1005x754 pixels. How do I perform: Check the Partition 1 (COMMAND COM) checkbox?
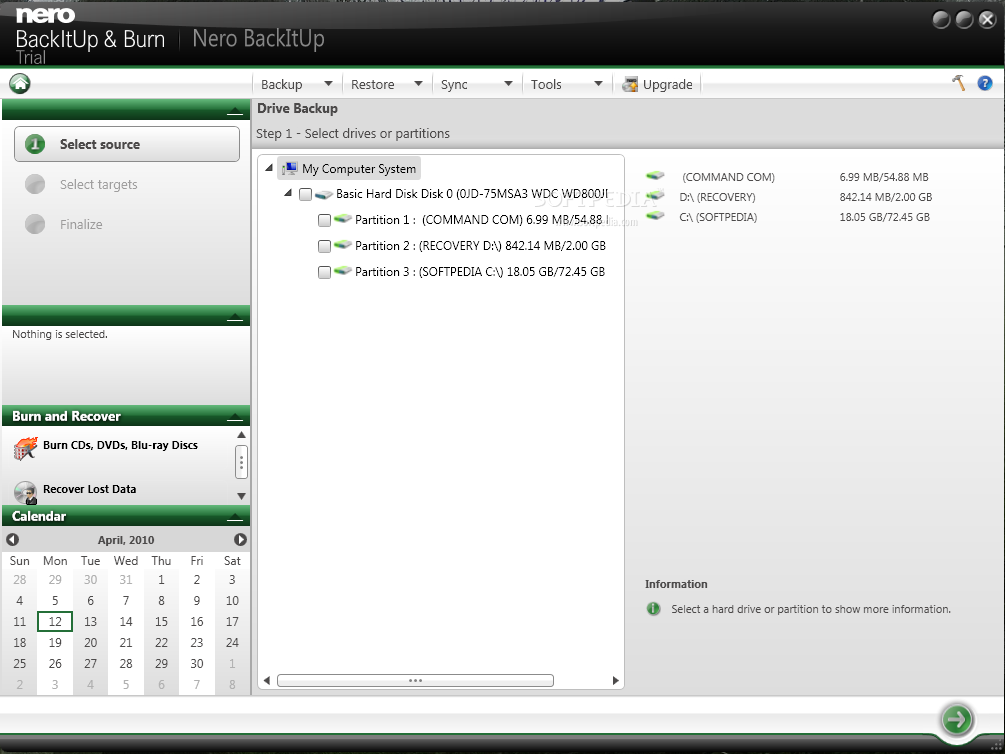click(324, 221)
